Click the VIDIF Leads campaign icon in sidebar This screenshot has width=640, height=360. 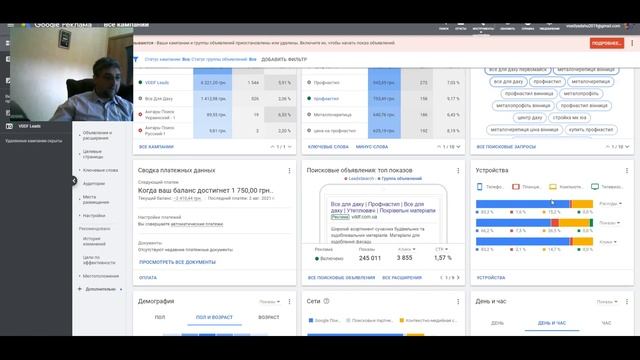[9, 126]
